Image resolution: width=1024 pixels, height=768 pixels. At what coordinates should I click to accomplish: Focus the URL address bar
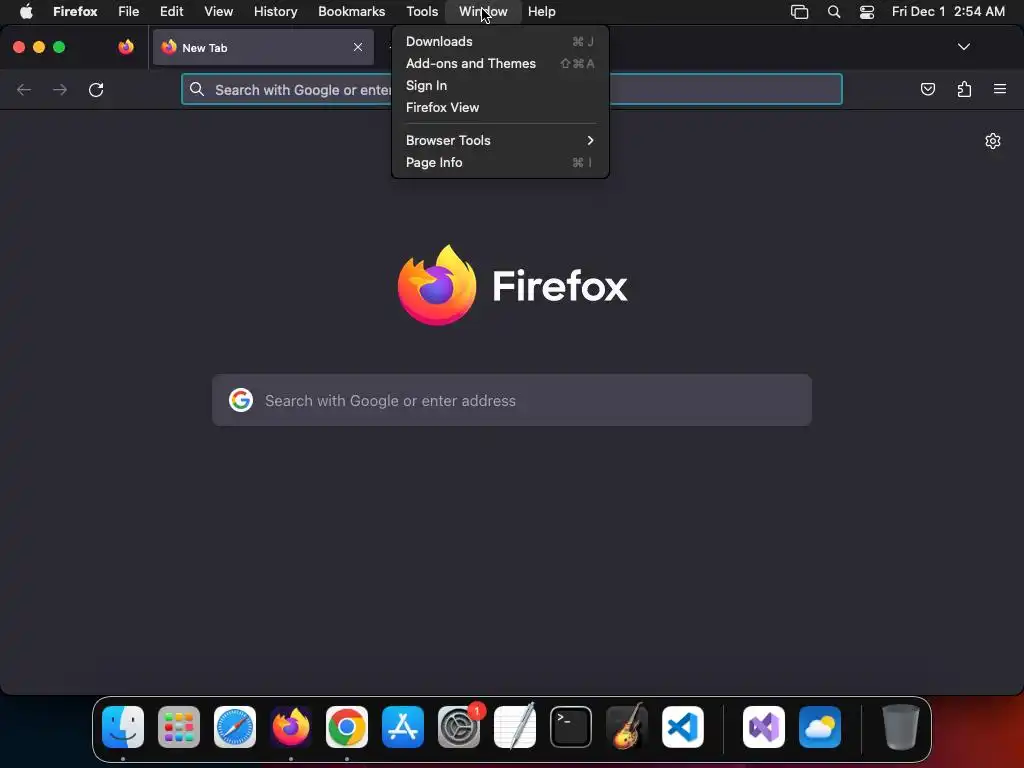512,89
